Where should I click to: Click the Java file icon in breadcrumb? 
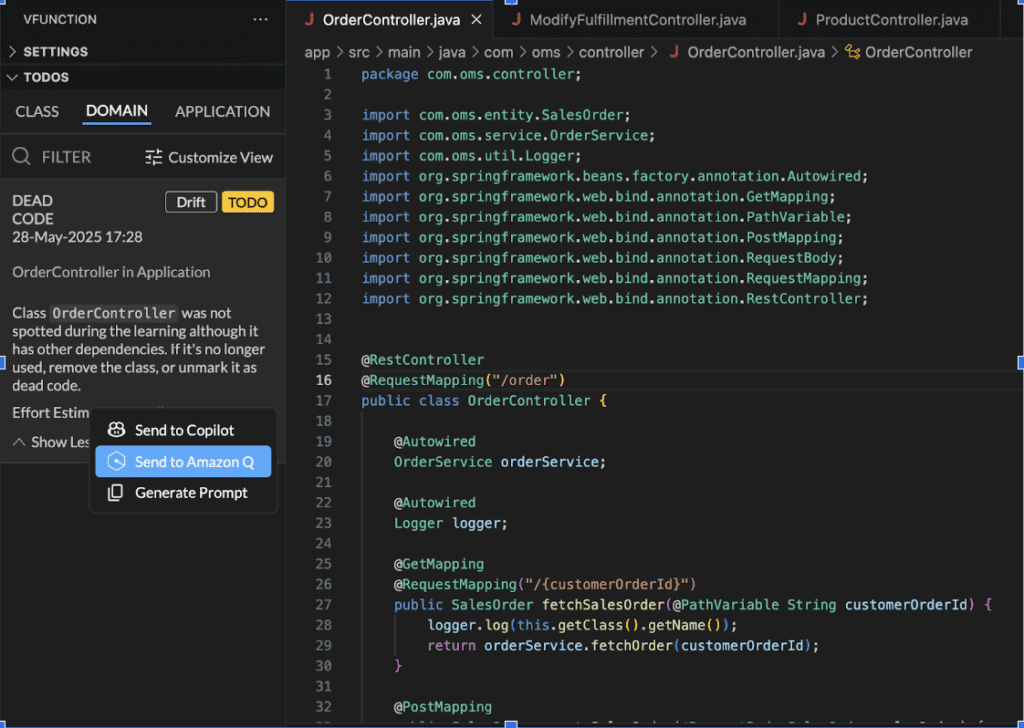click(x=674, y=52)
